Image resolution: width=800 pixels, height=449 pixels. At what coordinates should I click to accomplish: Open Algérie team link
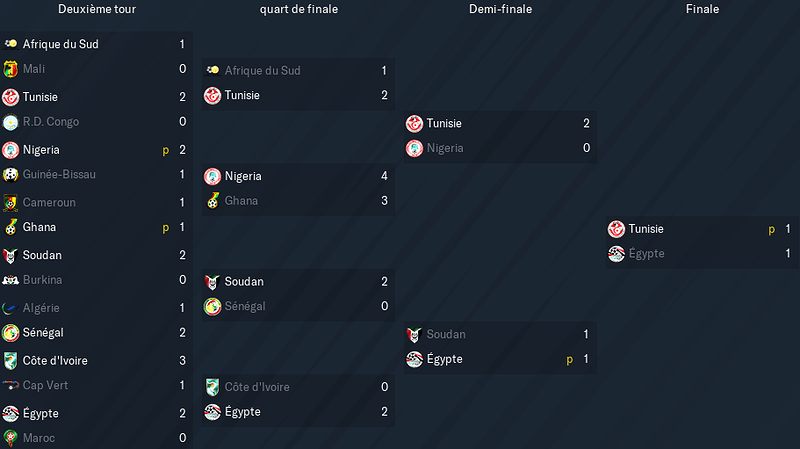[x=41, y=308]
